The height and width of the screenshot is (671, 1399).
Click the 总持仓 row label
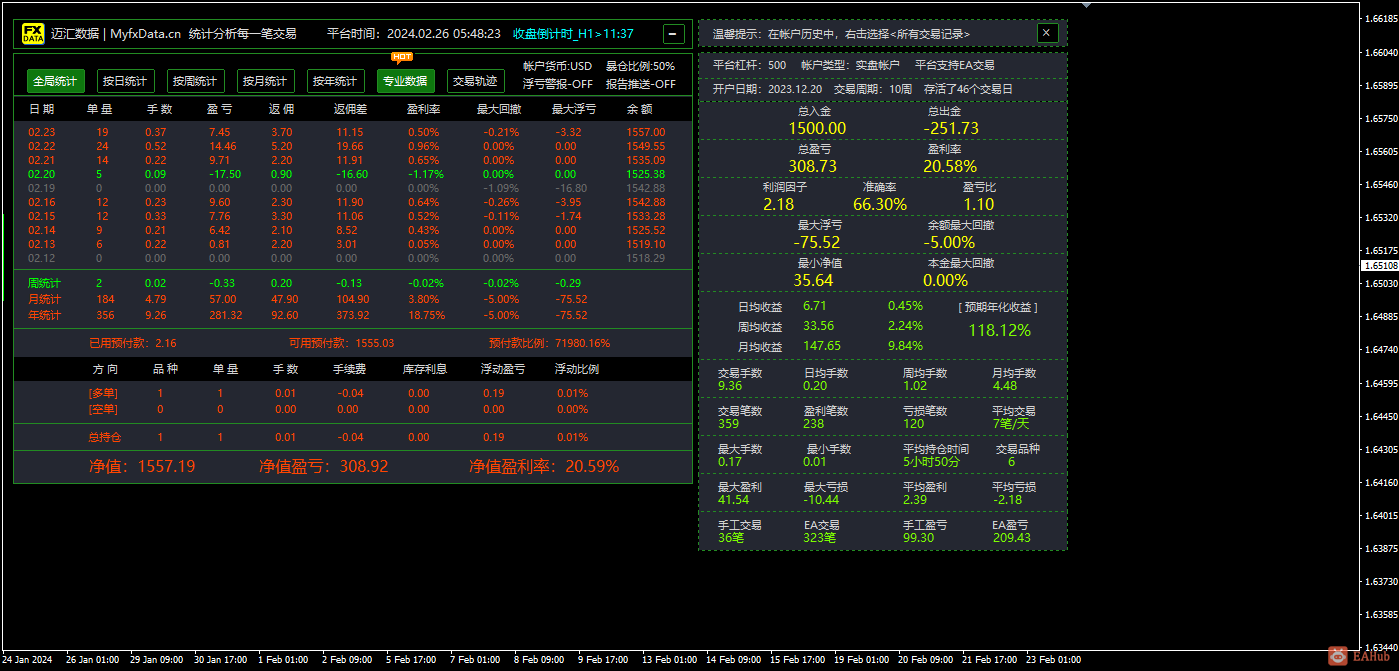105,437
